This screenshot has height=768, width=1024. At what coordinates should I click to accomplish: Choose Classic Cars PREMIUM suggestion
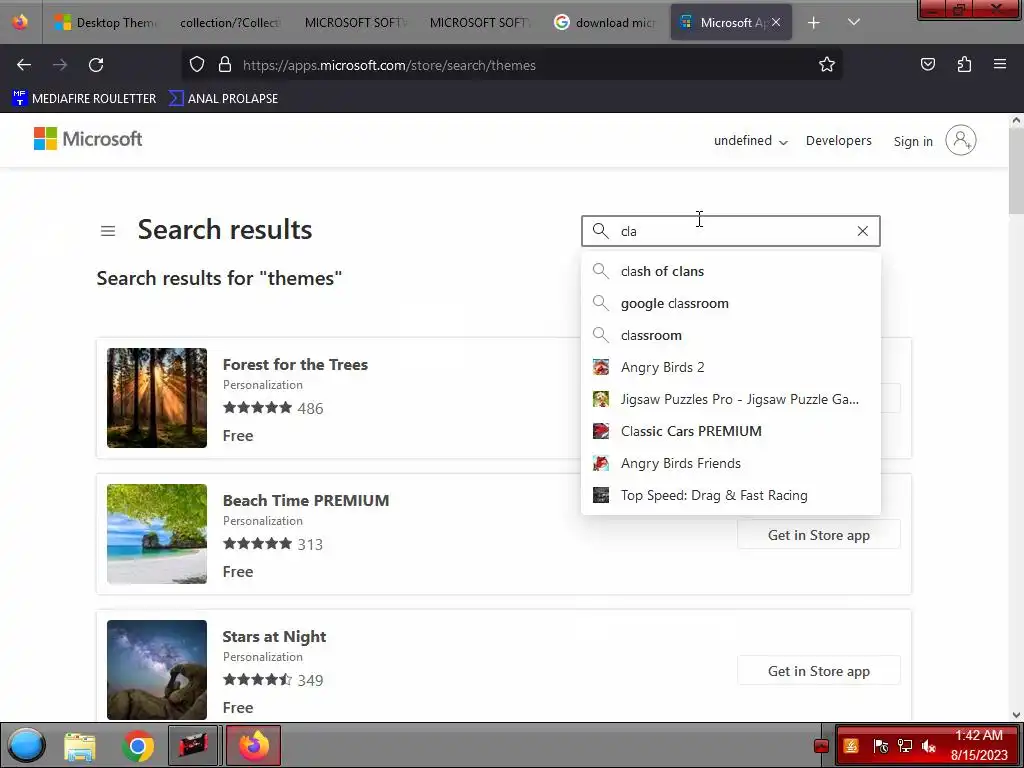[x=731, y=431]
